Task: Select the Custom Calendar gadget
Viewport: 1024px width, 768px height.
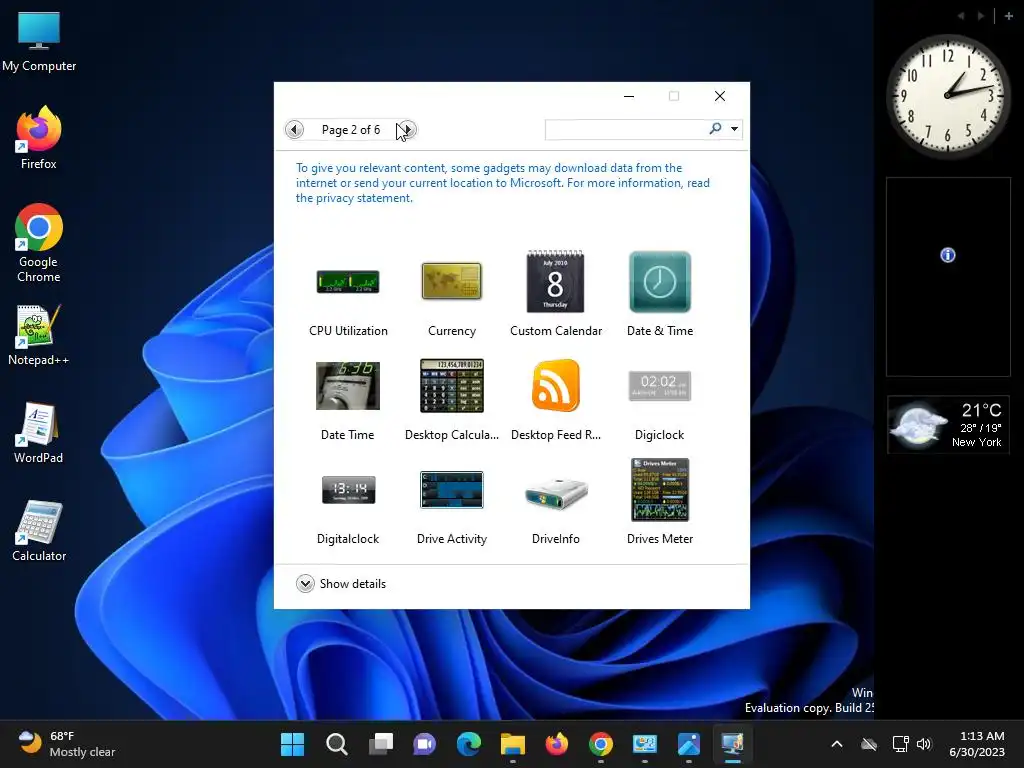Action: (556, 295)
